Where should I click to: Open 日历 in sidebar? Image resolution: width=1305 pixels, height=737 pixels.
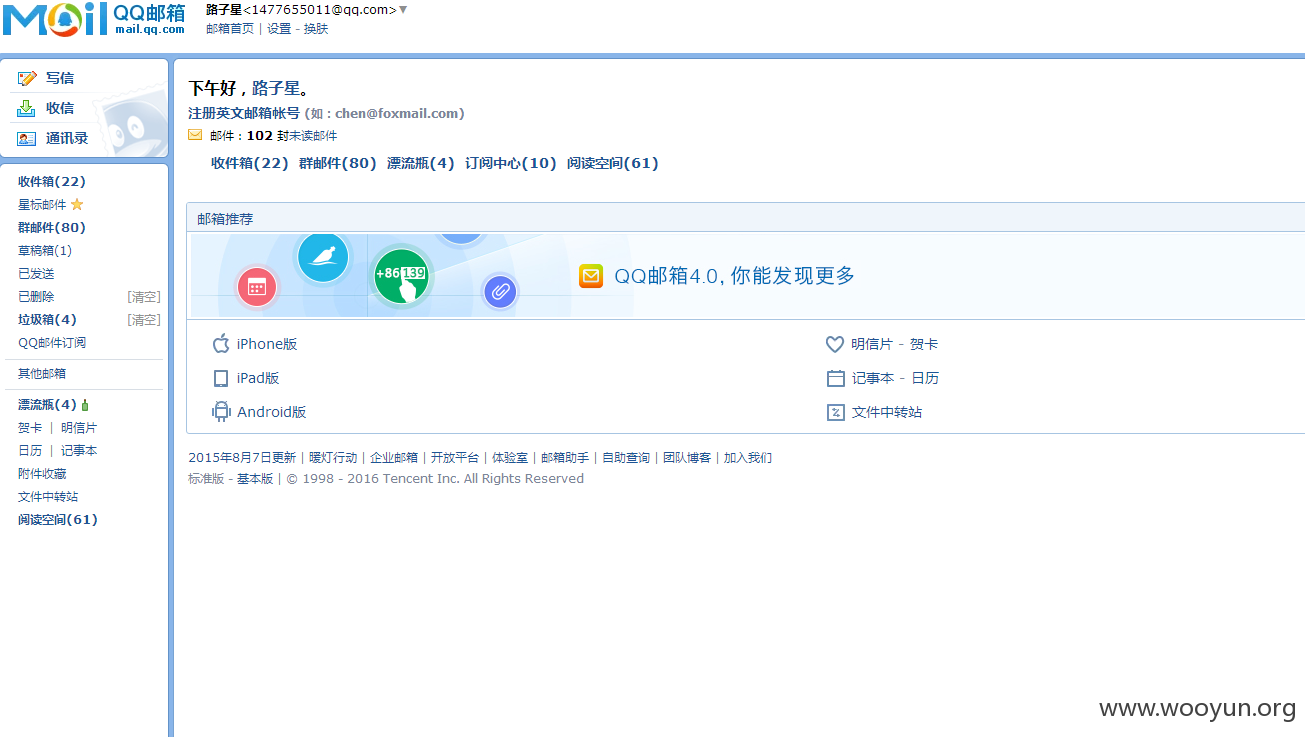point(30,451)
